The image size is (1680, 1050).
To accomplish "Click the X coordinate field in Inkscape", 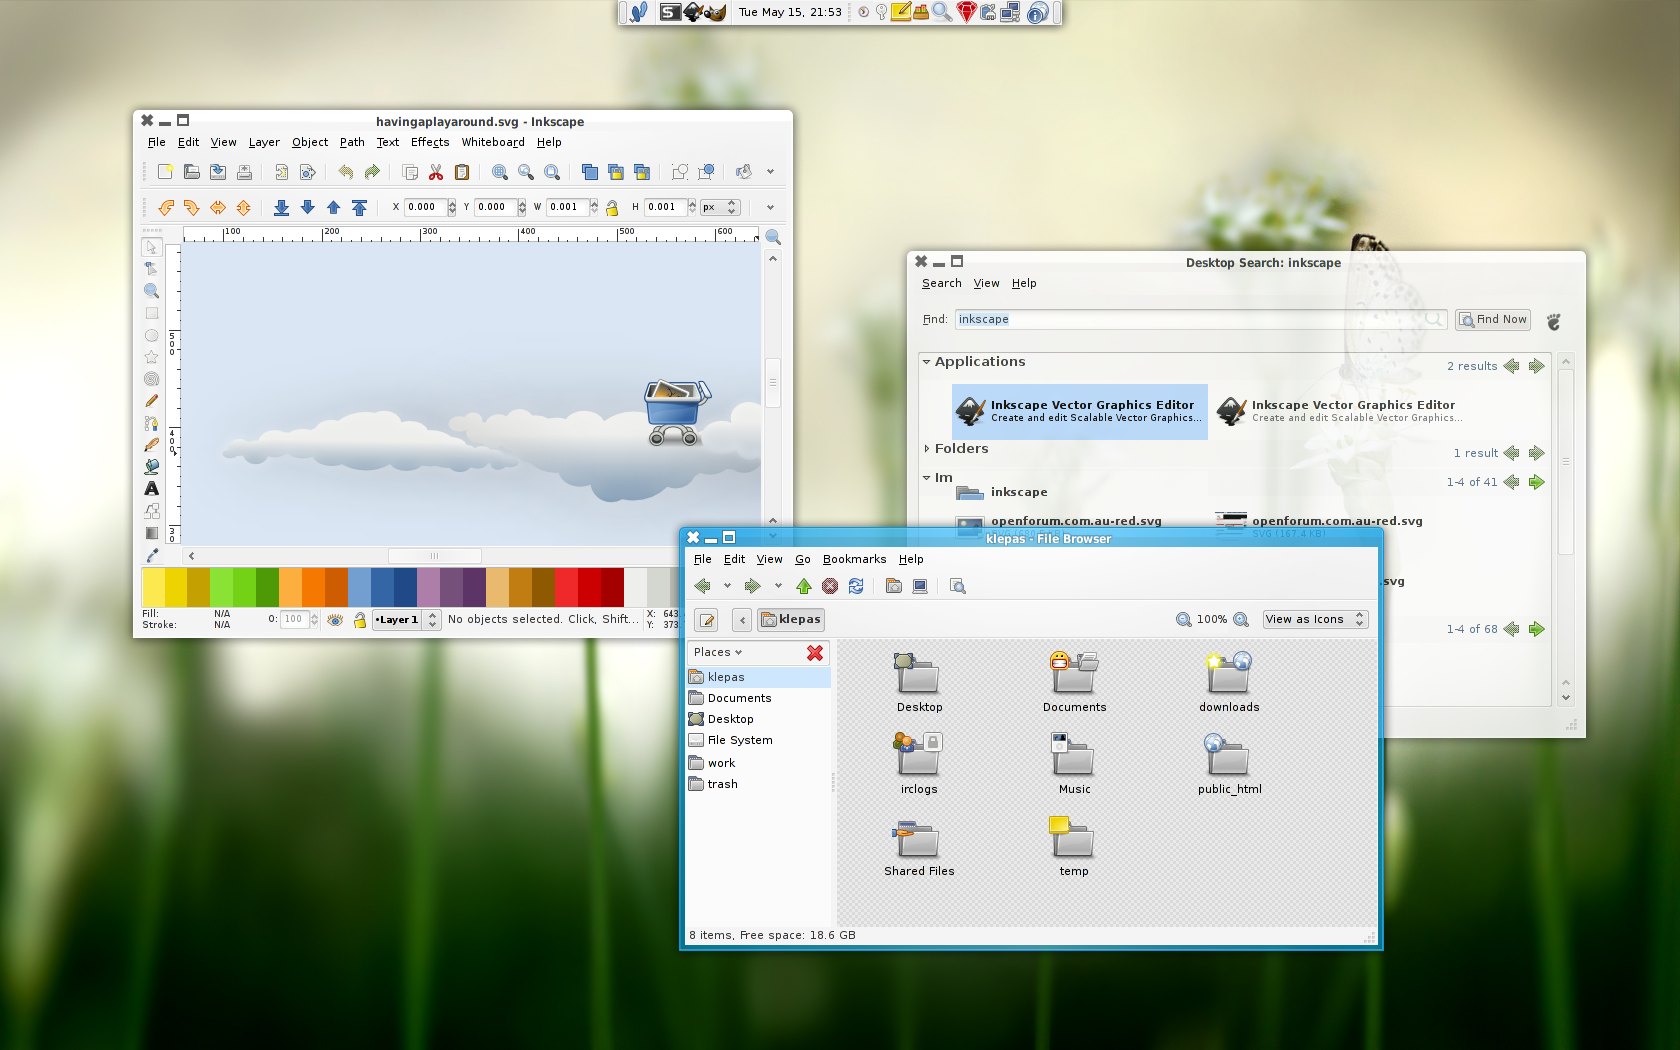I will pos(425,207).
